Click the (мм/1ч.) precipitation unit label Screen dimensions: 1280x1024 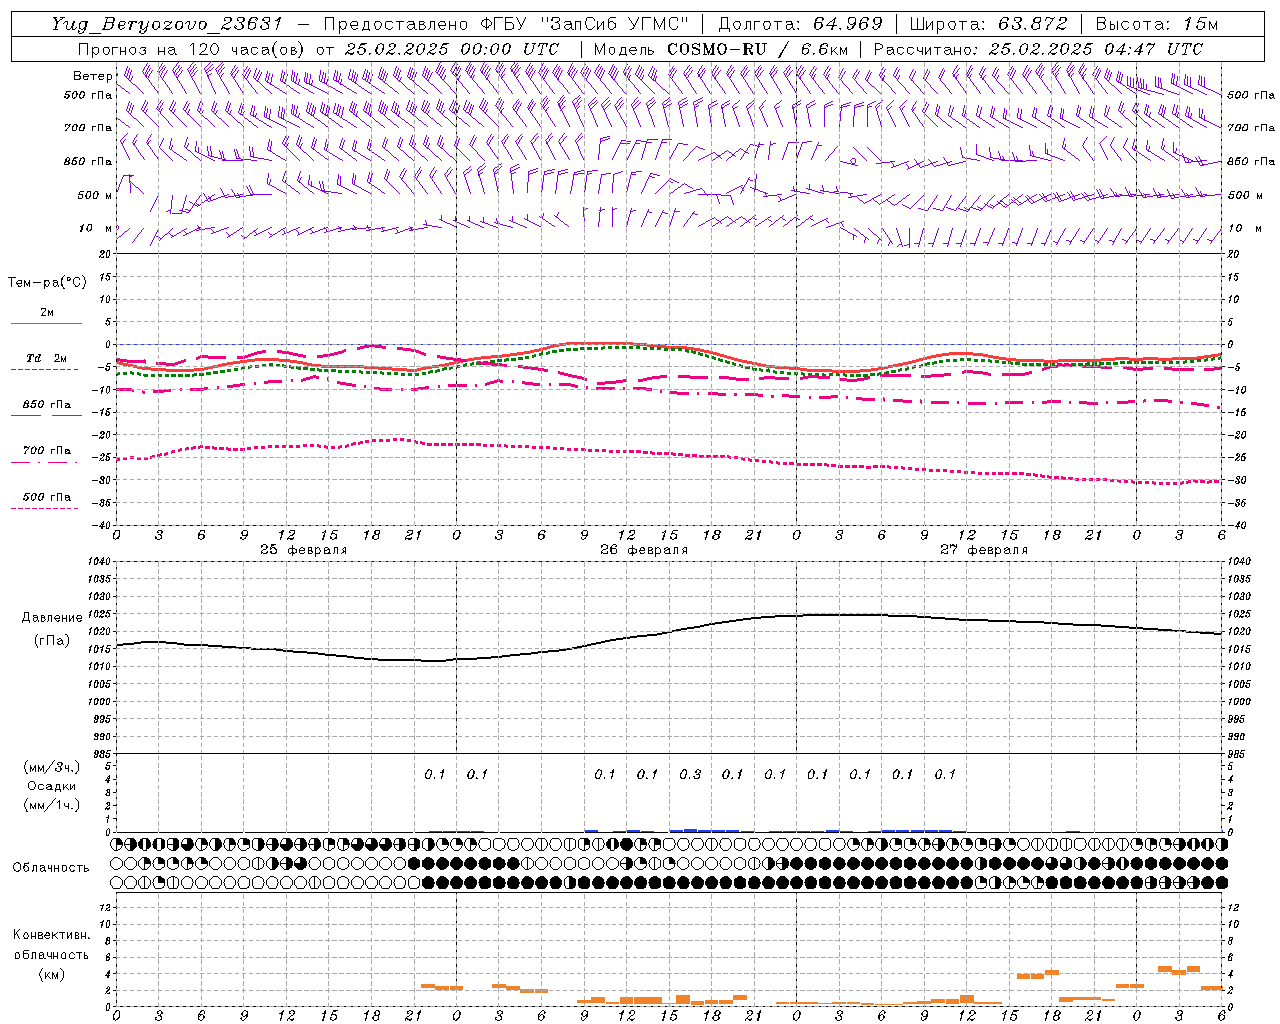point(52,805)
